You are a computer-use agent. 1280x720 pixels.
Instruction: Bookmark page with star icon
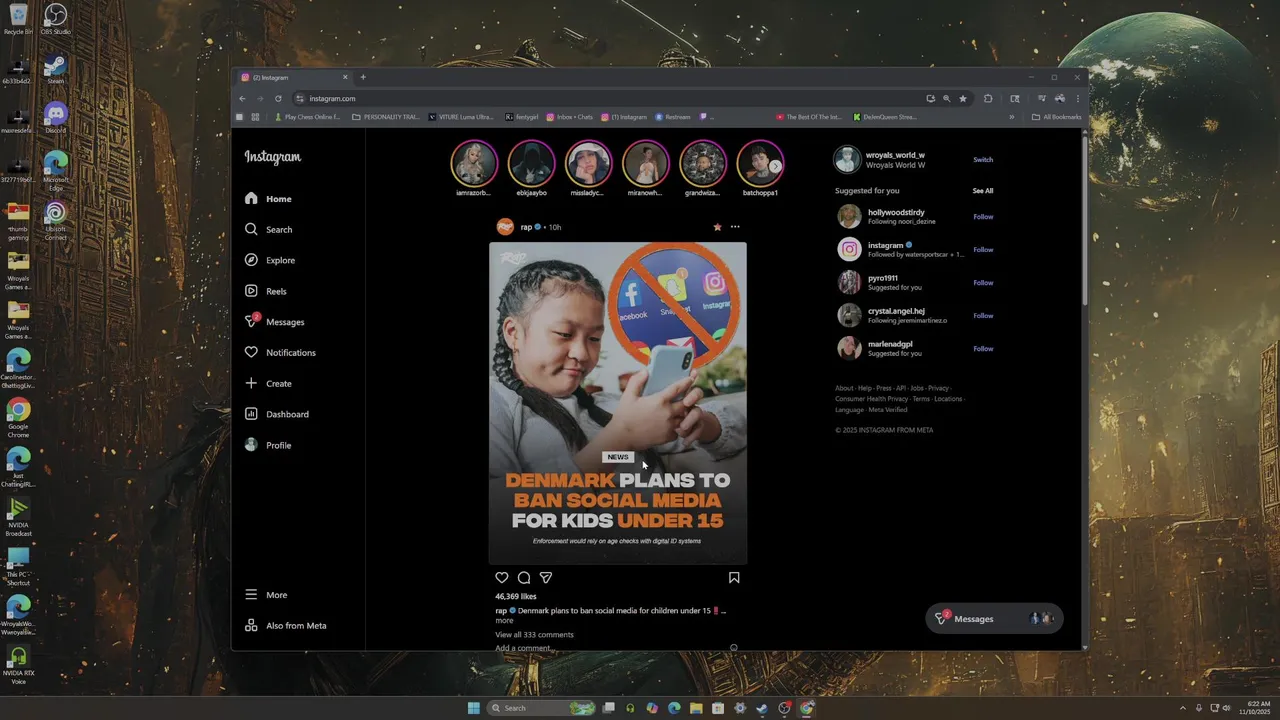(x=963, y=99)
